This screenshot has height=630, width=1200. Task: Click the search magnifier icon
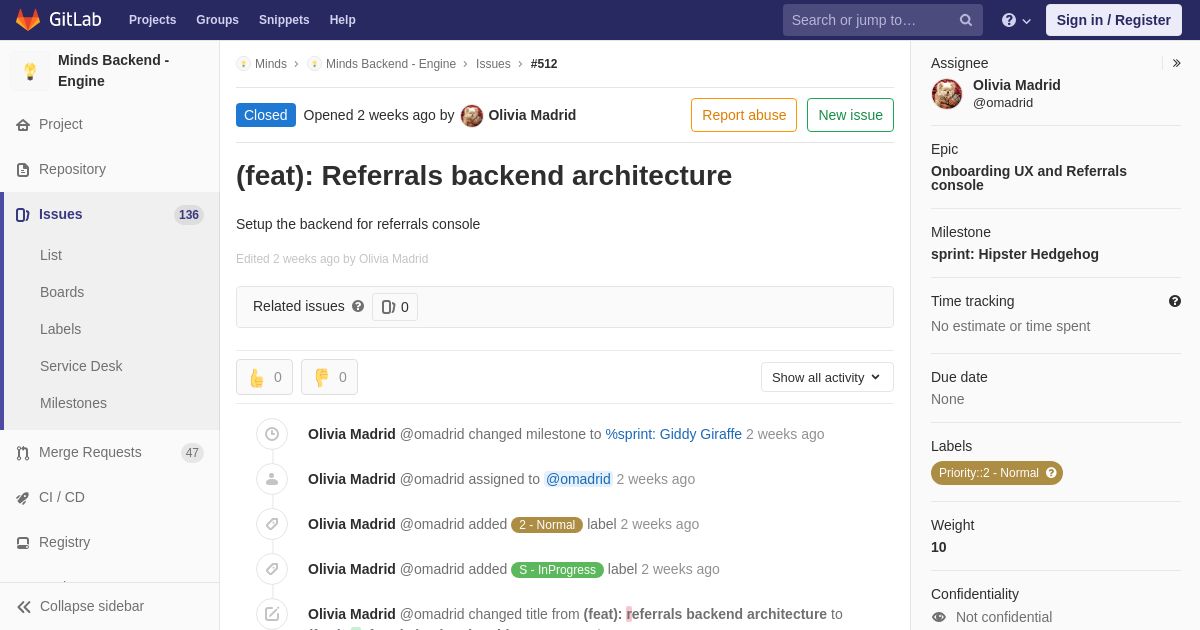click(x=965, y=20)
